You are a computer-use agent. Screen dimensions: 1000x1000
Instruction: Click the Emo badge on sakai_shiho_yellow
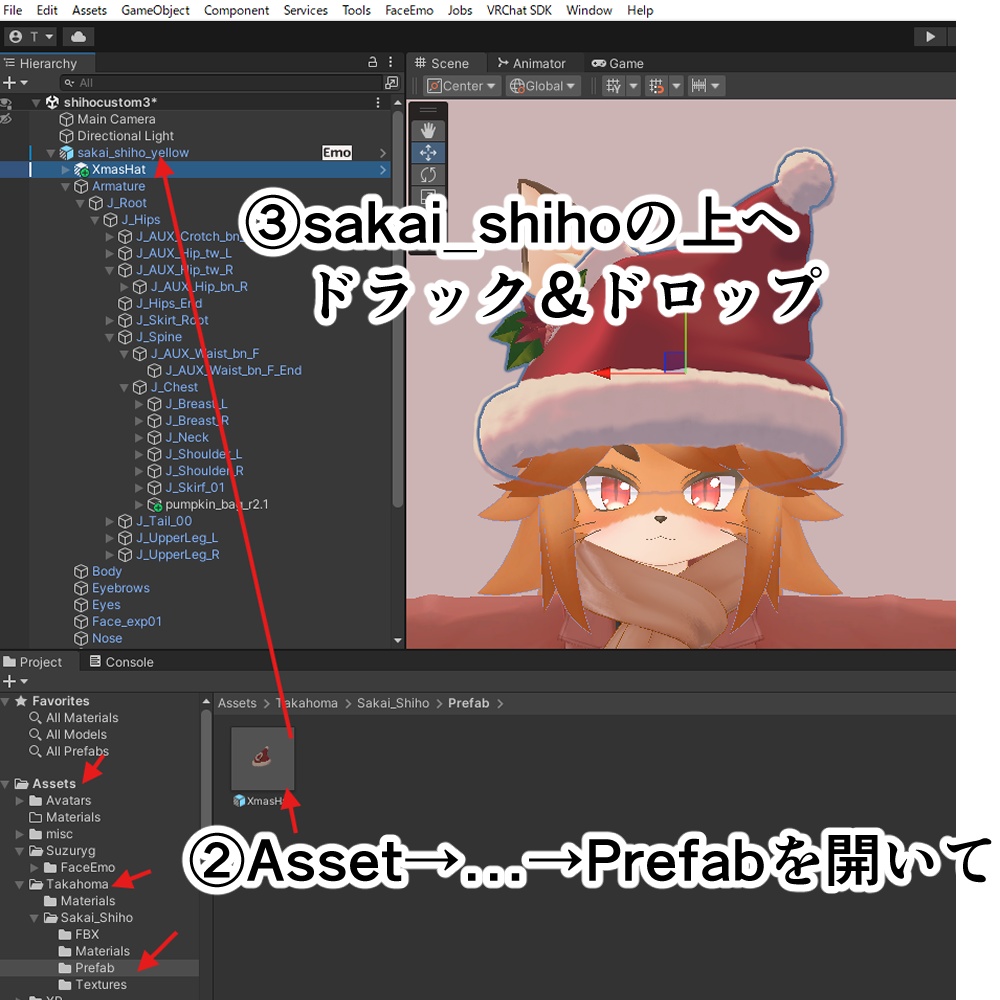(x=337, y=152)
